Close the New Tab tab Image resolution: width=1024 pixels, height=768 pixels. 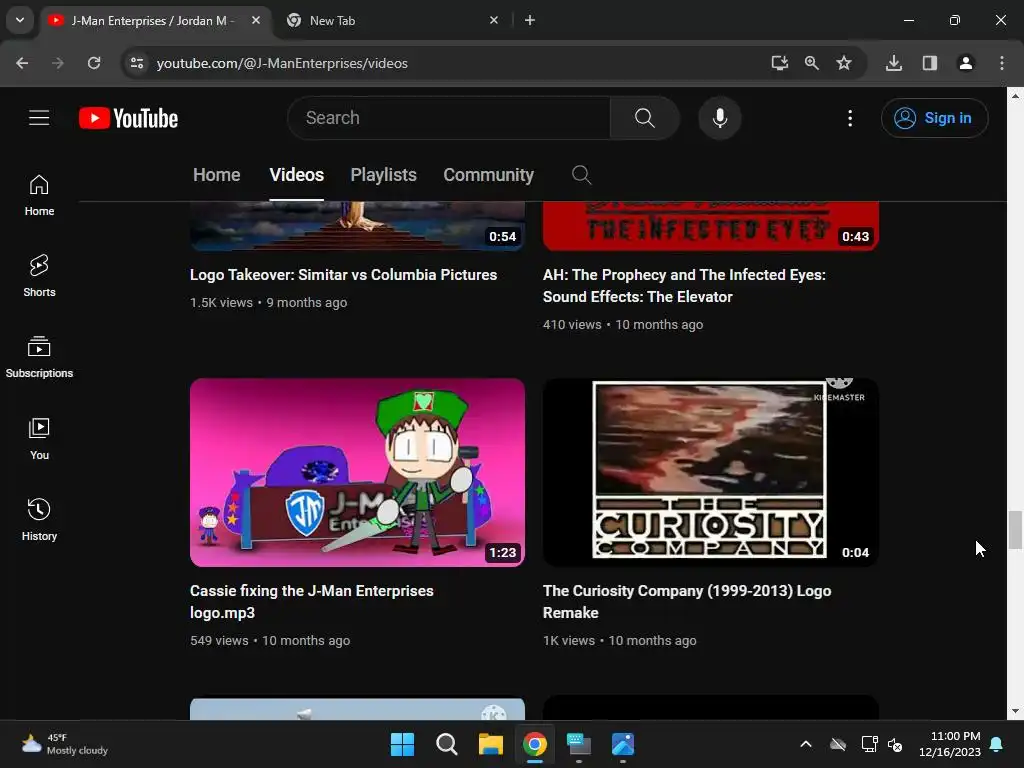[x=494, y=20]
